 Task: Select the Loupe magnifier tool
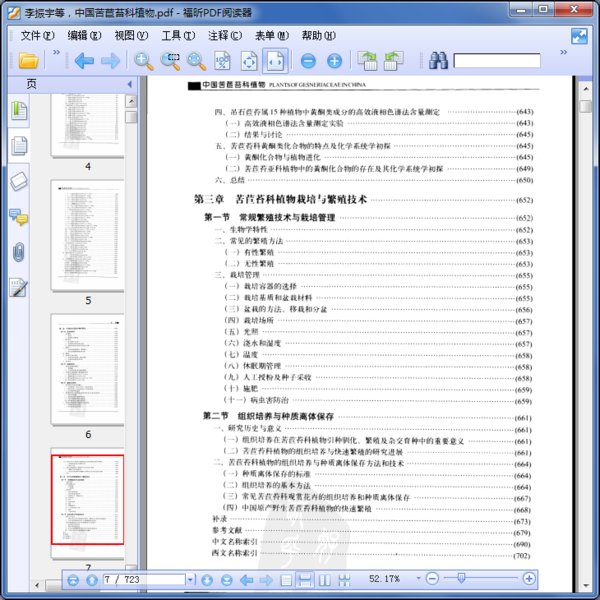pos(196,61)
